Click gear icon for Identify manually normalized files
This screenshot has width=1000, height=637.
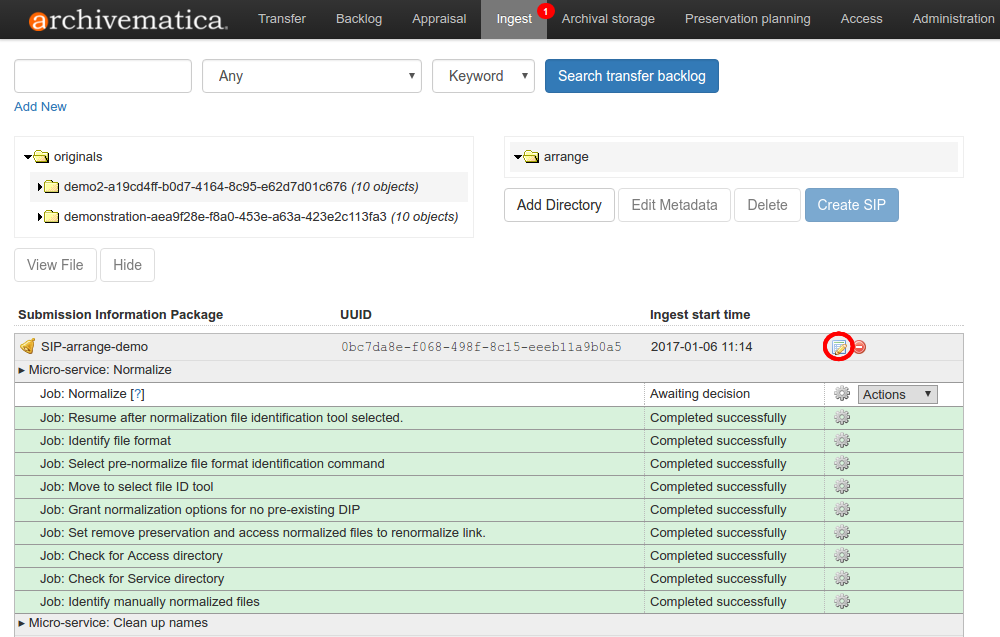point(842,602)
